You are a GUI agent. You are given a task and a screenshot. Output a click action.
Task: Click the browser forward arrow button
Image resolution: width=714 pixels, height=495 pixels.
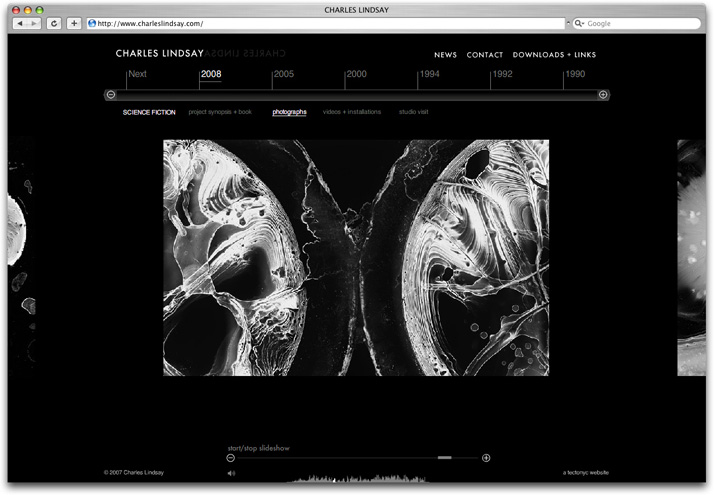pyautogui.click(x=34, y=23)
